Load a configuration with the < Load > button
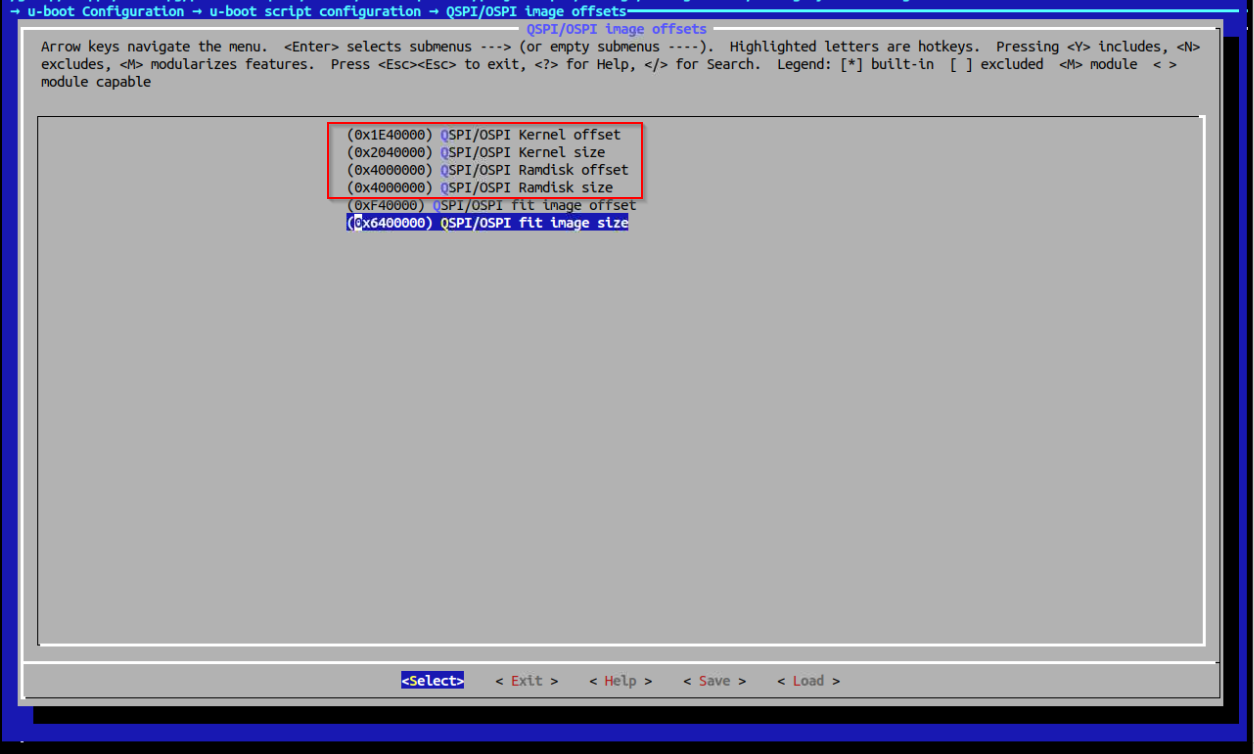 point(808,681)
